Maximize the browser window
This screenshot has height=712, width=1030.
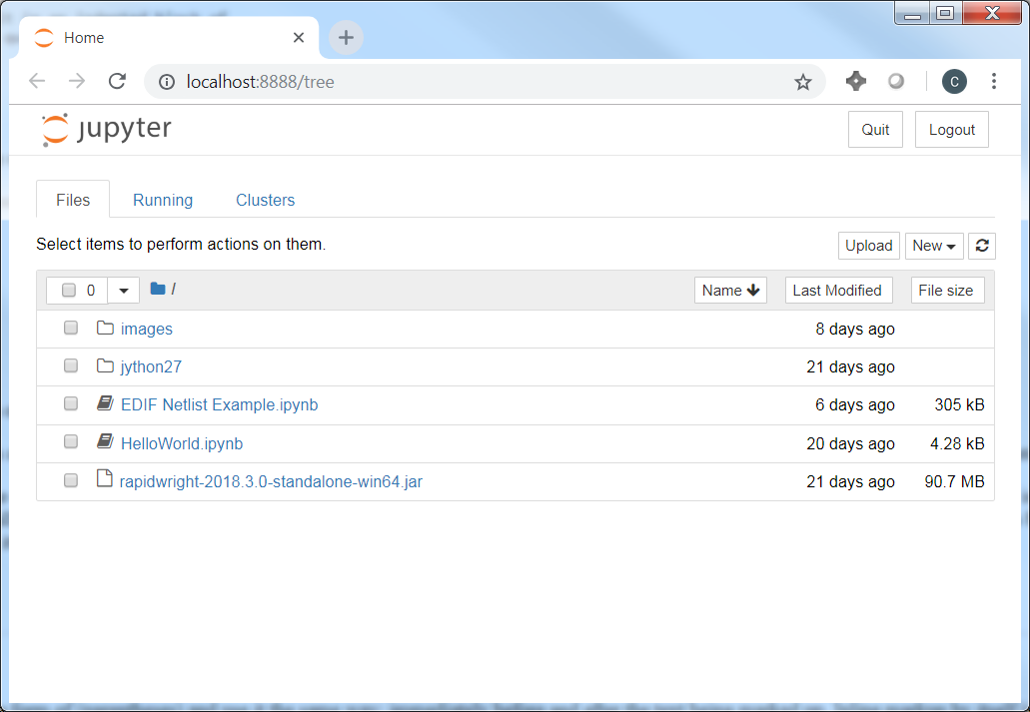[945, 12]
